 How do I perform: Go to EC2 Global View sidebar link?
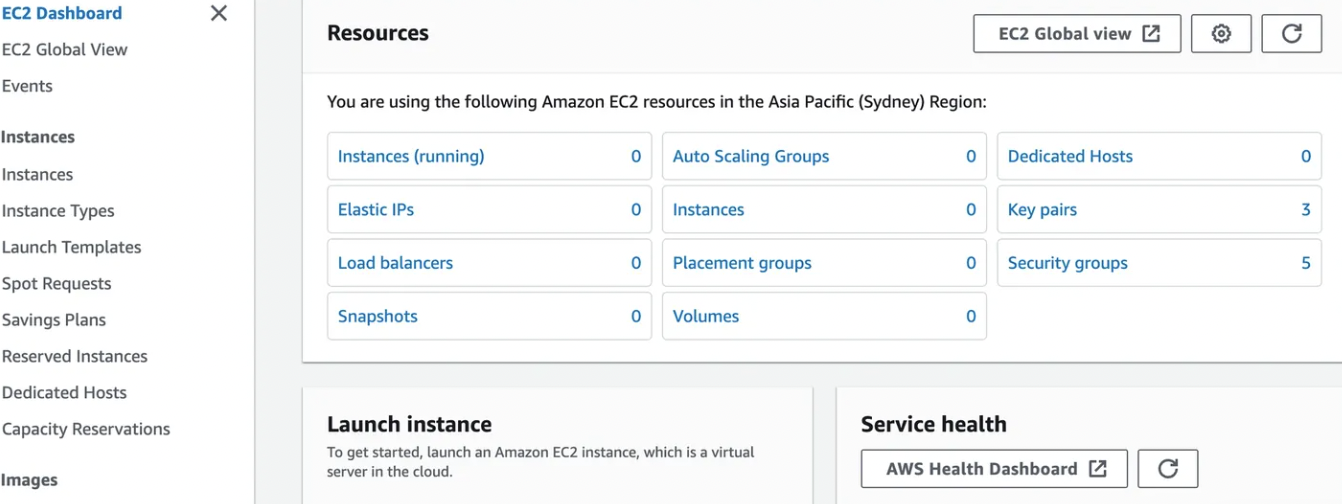(65, 49)
